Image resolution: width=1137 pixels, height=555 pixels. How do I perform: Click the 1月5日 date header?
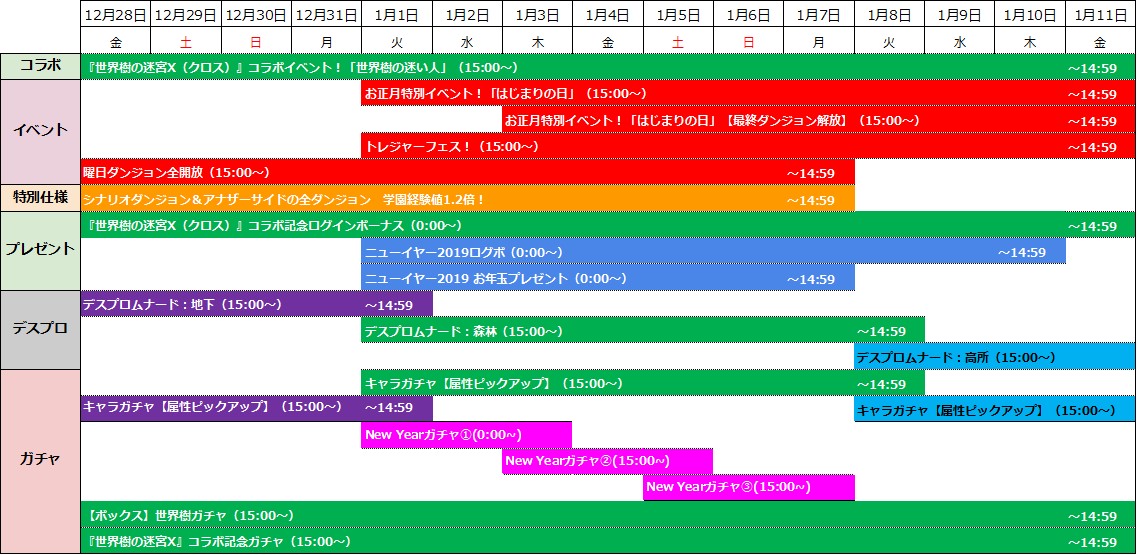(x=678, y=15)
